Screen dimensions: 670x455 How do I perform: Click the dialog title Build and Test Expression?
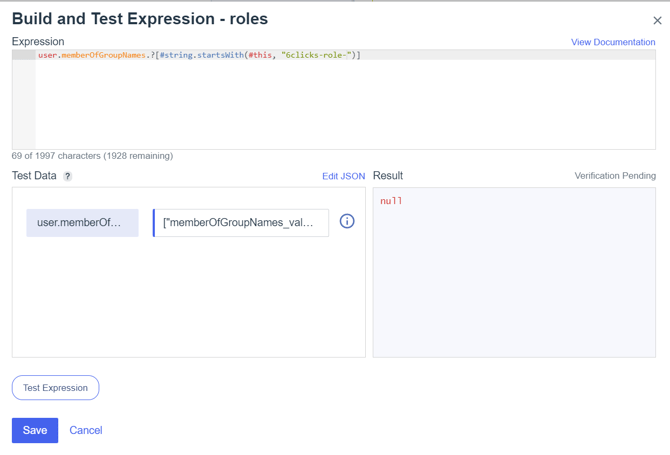point(140,19)
